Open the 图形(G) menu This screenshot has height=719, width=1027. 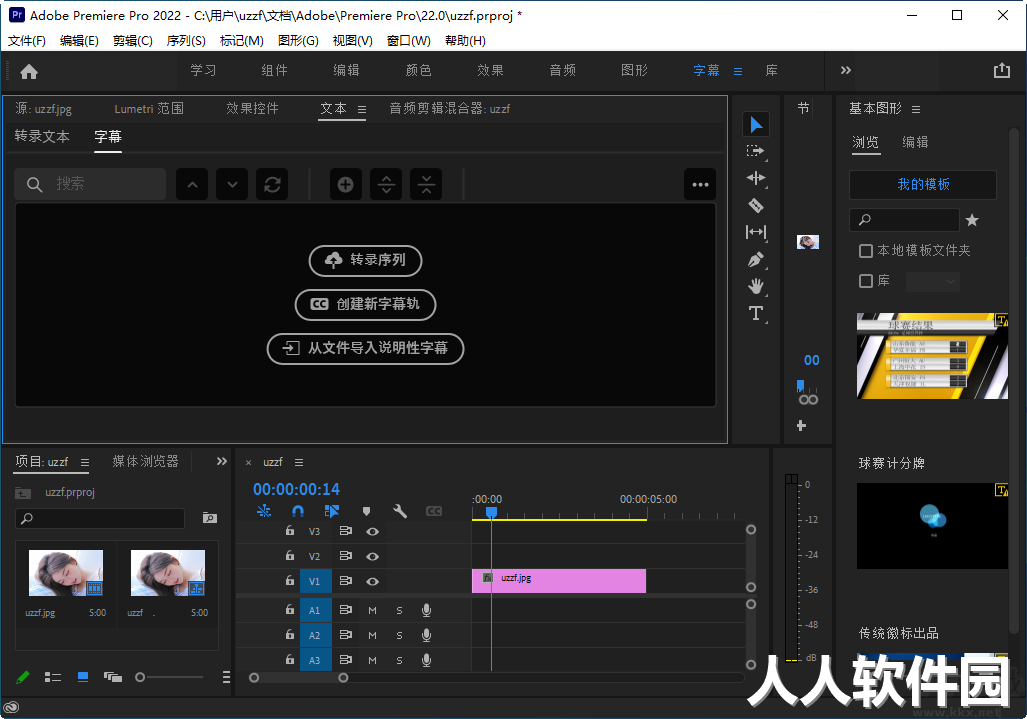pyautogui.click(x=298, y=41)
